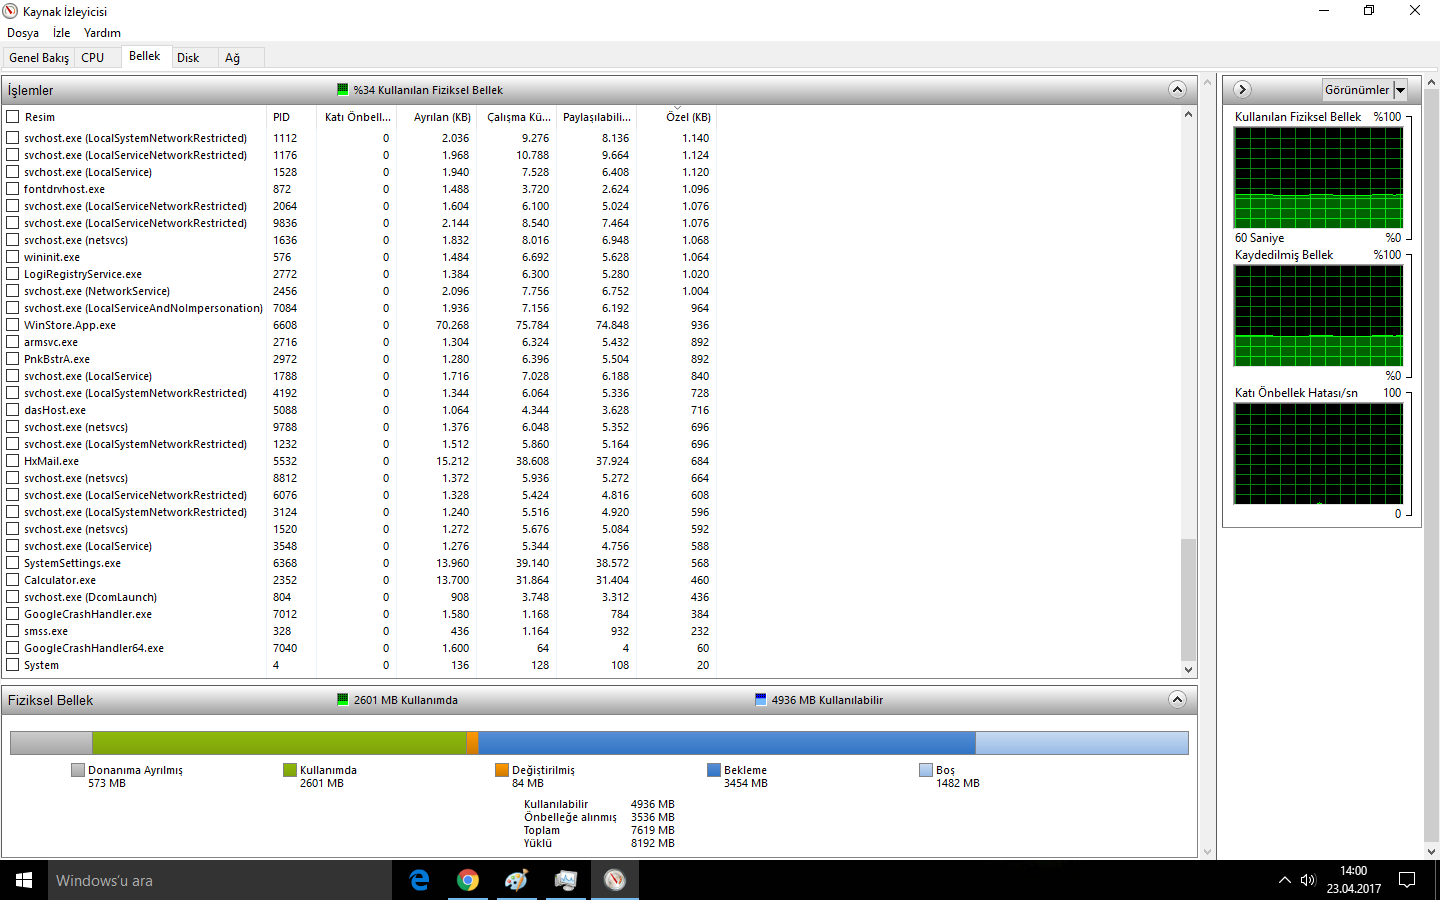This screenshot has width=1440, height=900.
Task: Check the System process checkbox
Action: (x=13, y=664)
